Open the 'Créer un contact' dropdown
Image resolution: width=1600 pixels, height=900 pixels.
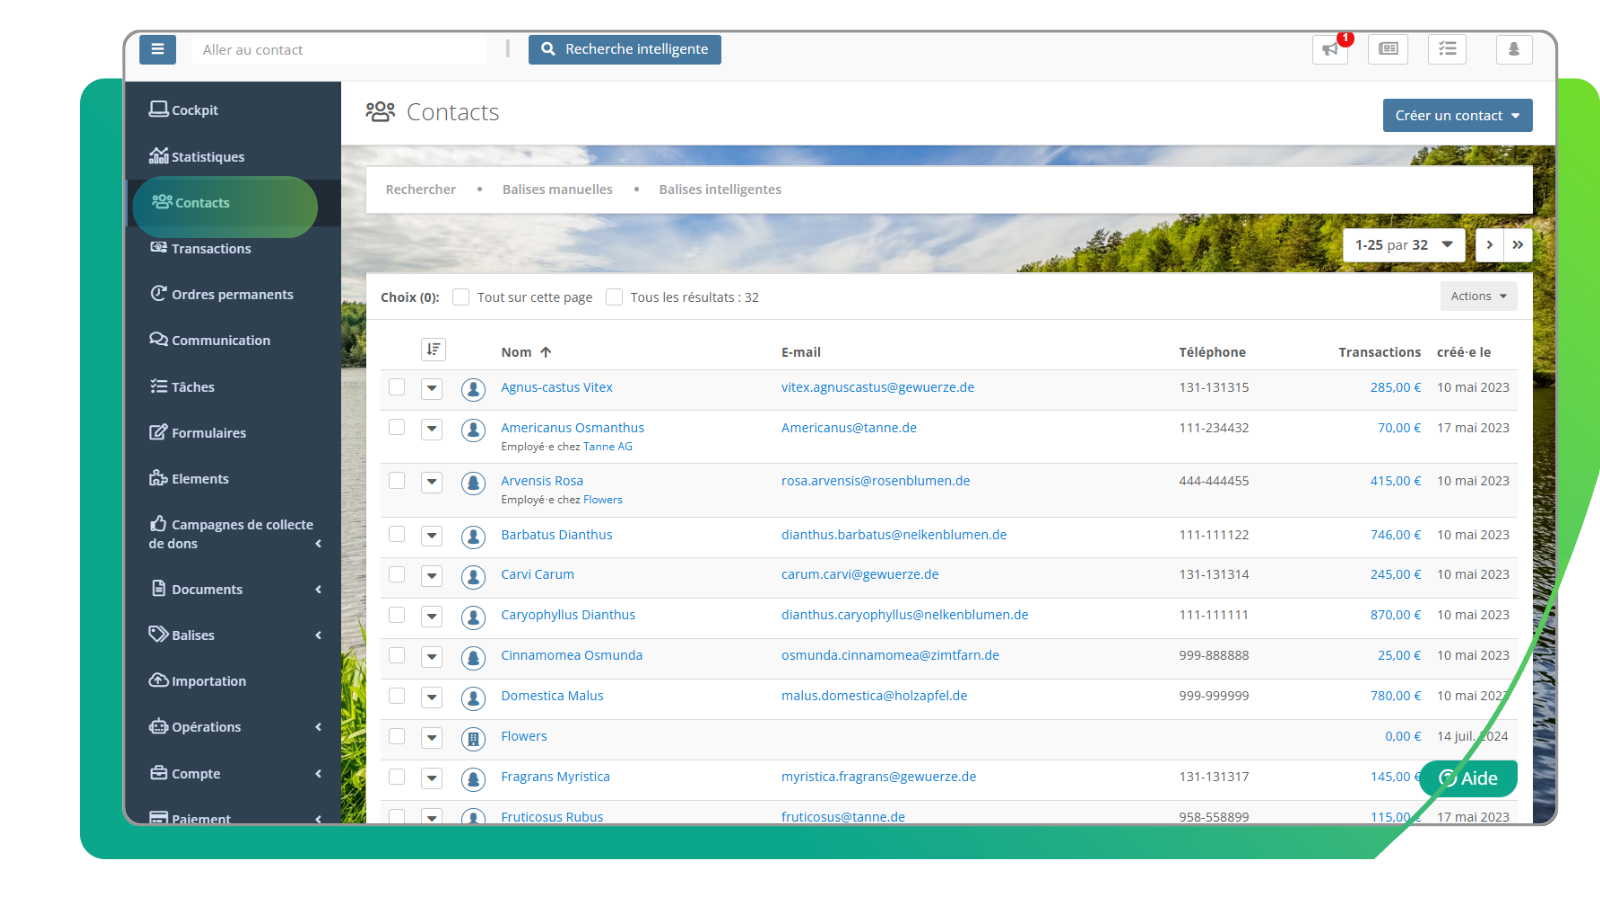(1456, 115)
